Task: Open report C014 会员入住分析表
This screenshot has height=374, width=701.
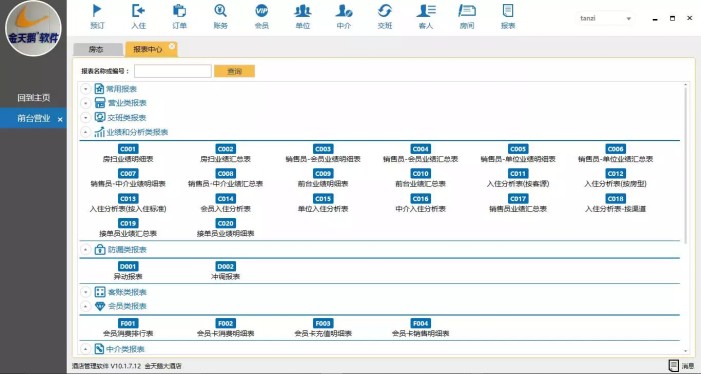Action: (x=225, y=203)
